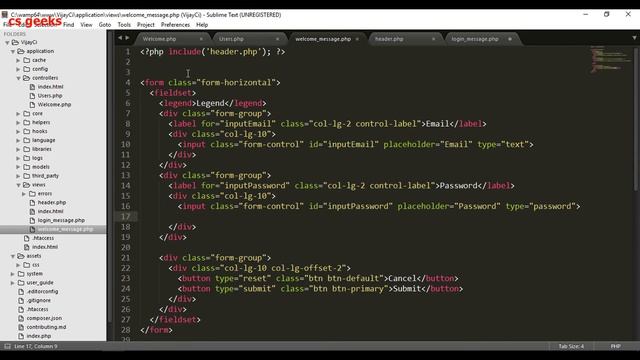Image resolution: width=640 pixels, height=360 pixels.
Task: Click line number 17 in gutter
Action: coord(125,217)
